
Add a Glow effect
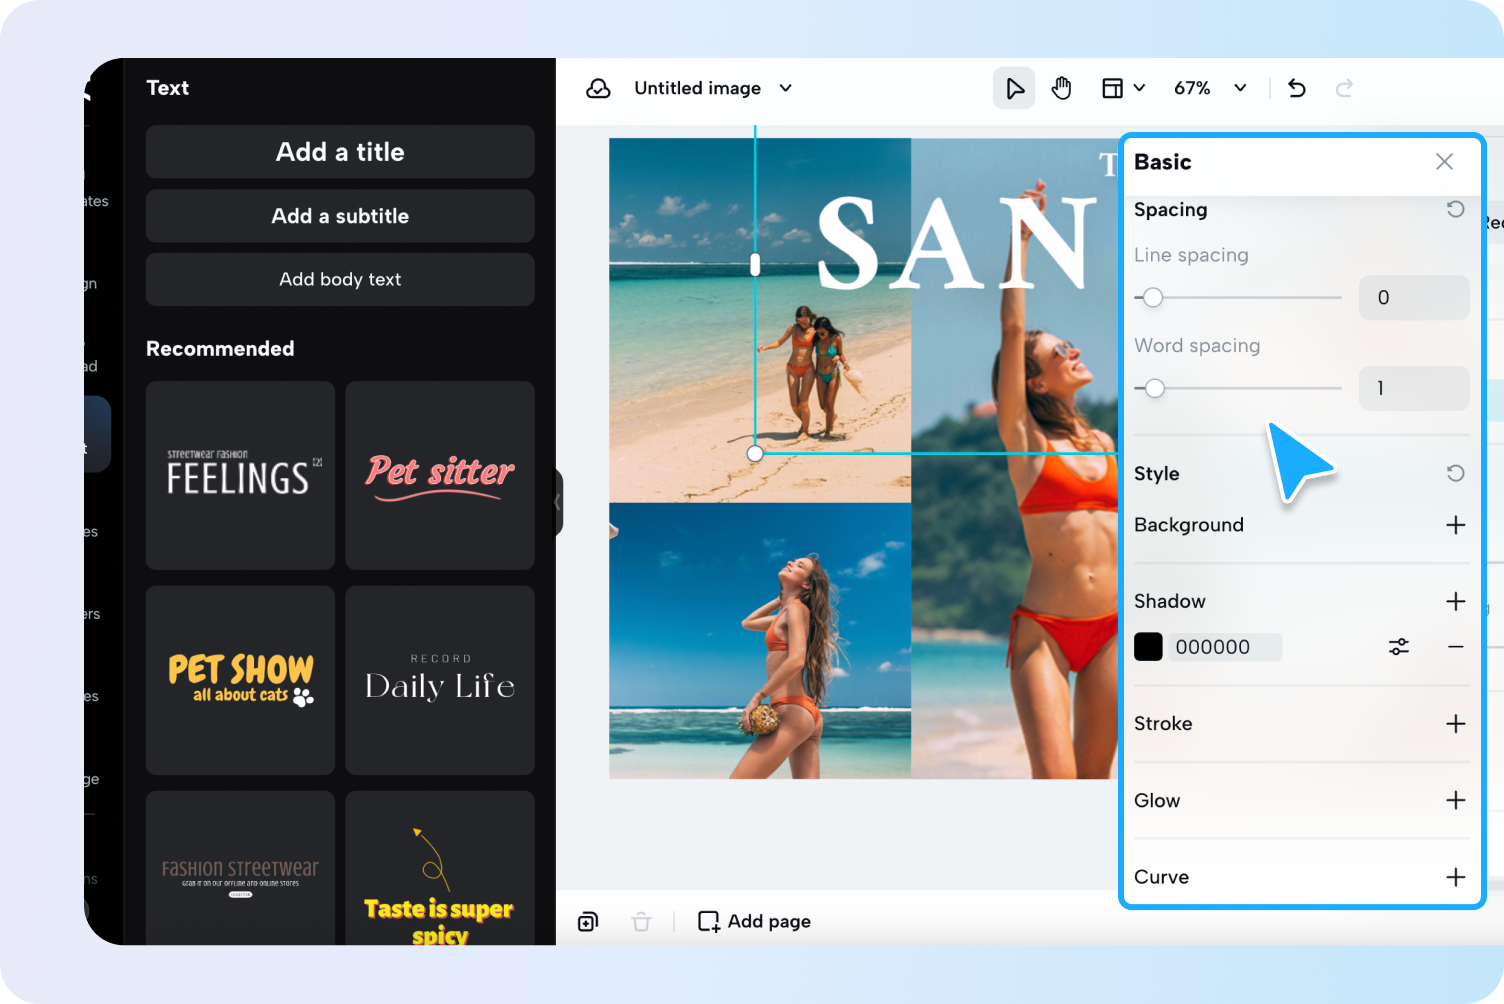pos(1456,800)
